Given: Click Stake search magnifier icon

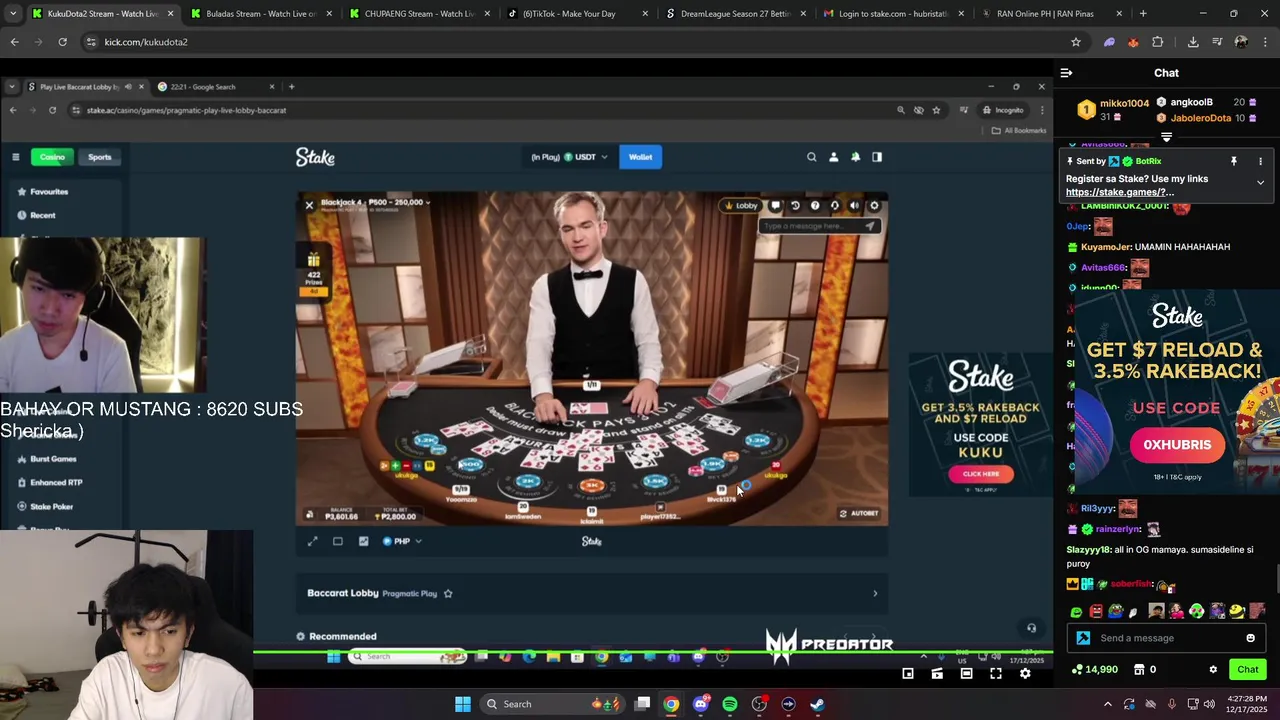Looking at the screenshot, I should 811,157.
